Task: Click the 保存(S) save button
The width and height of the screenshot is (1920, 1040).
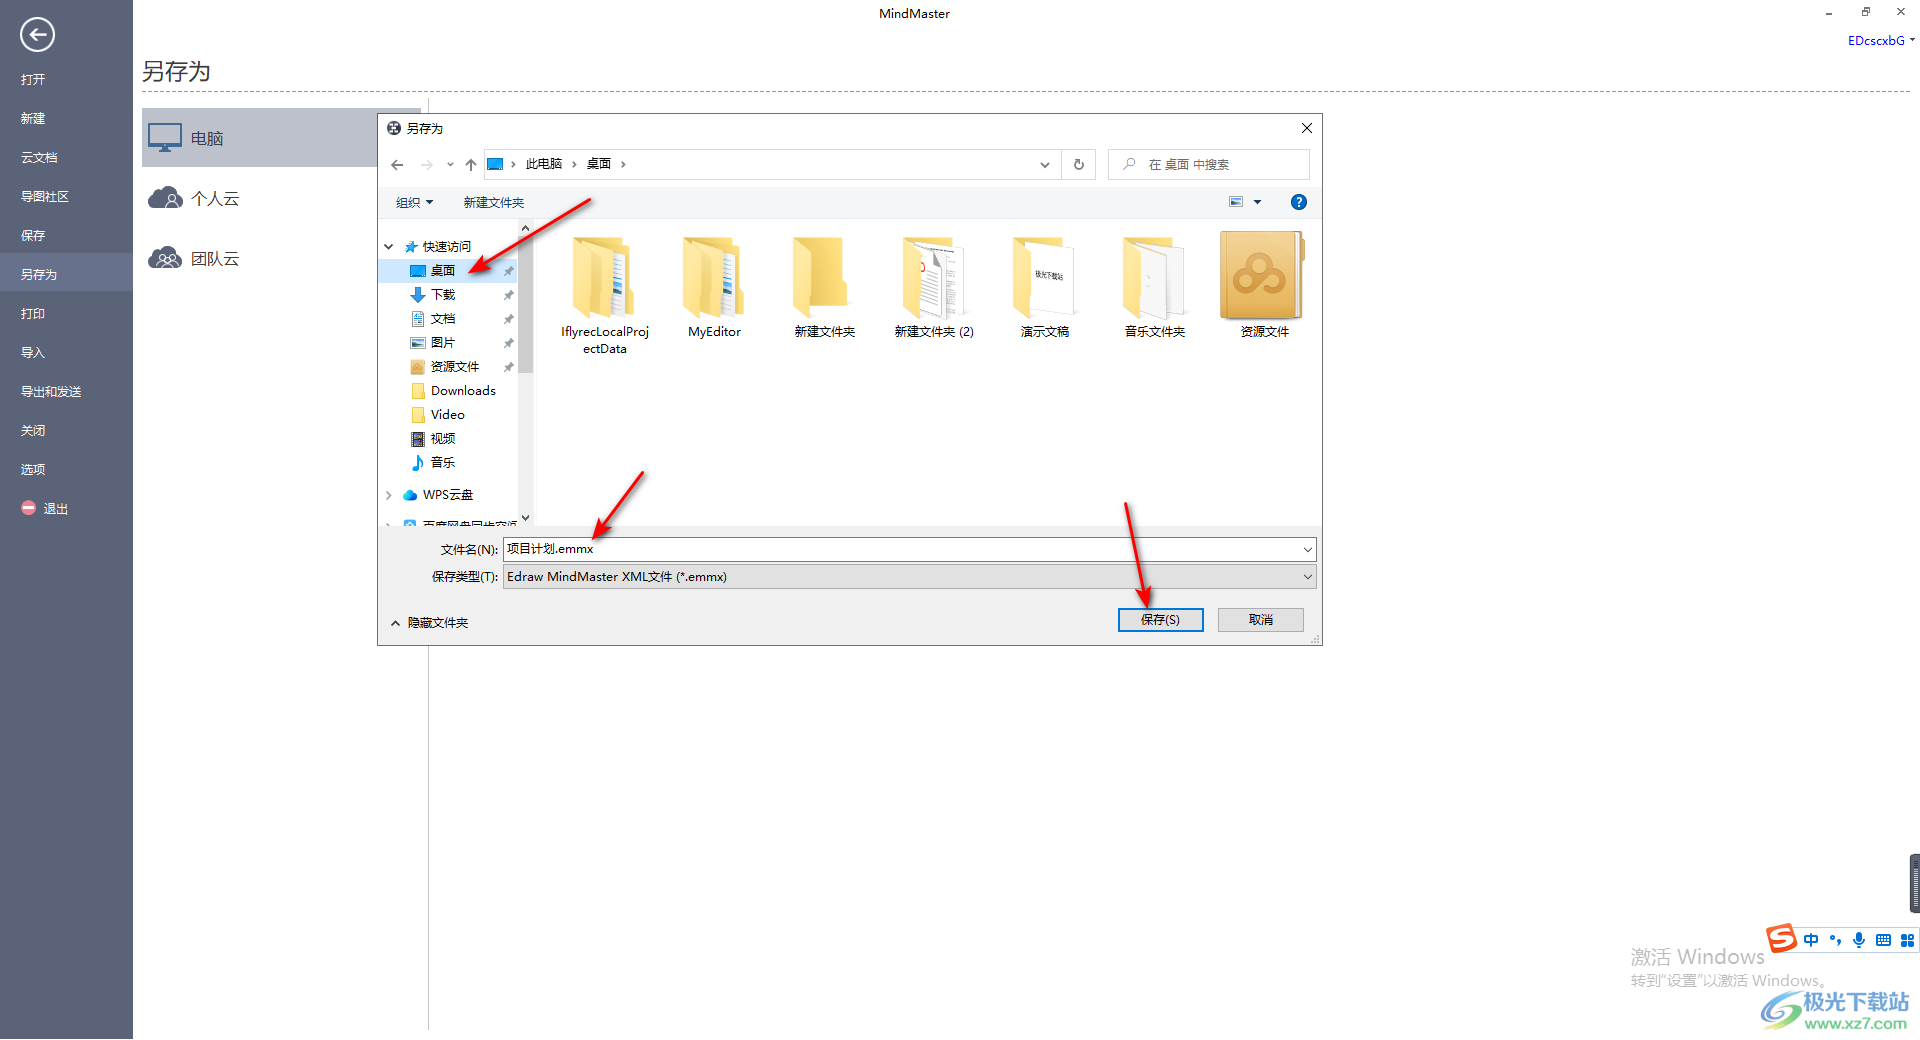Action: pyautogui.click(x=1160, y=620)
